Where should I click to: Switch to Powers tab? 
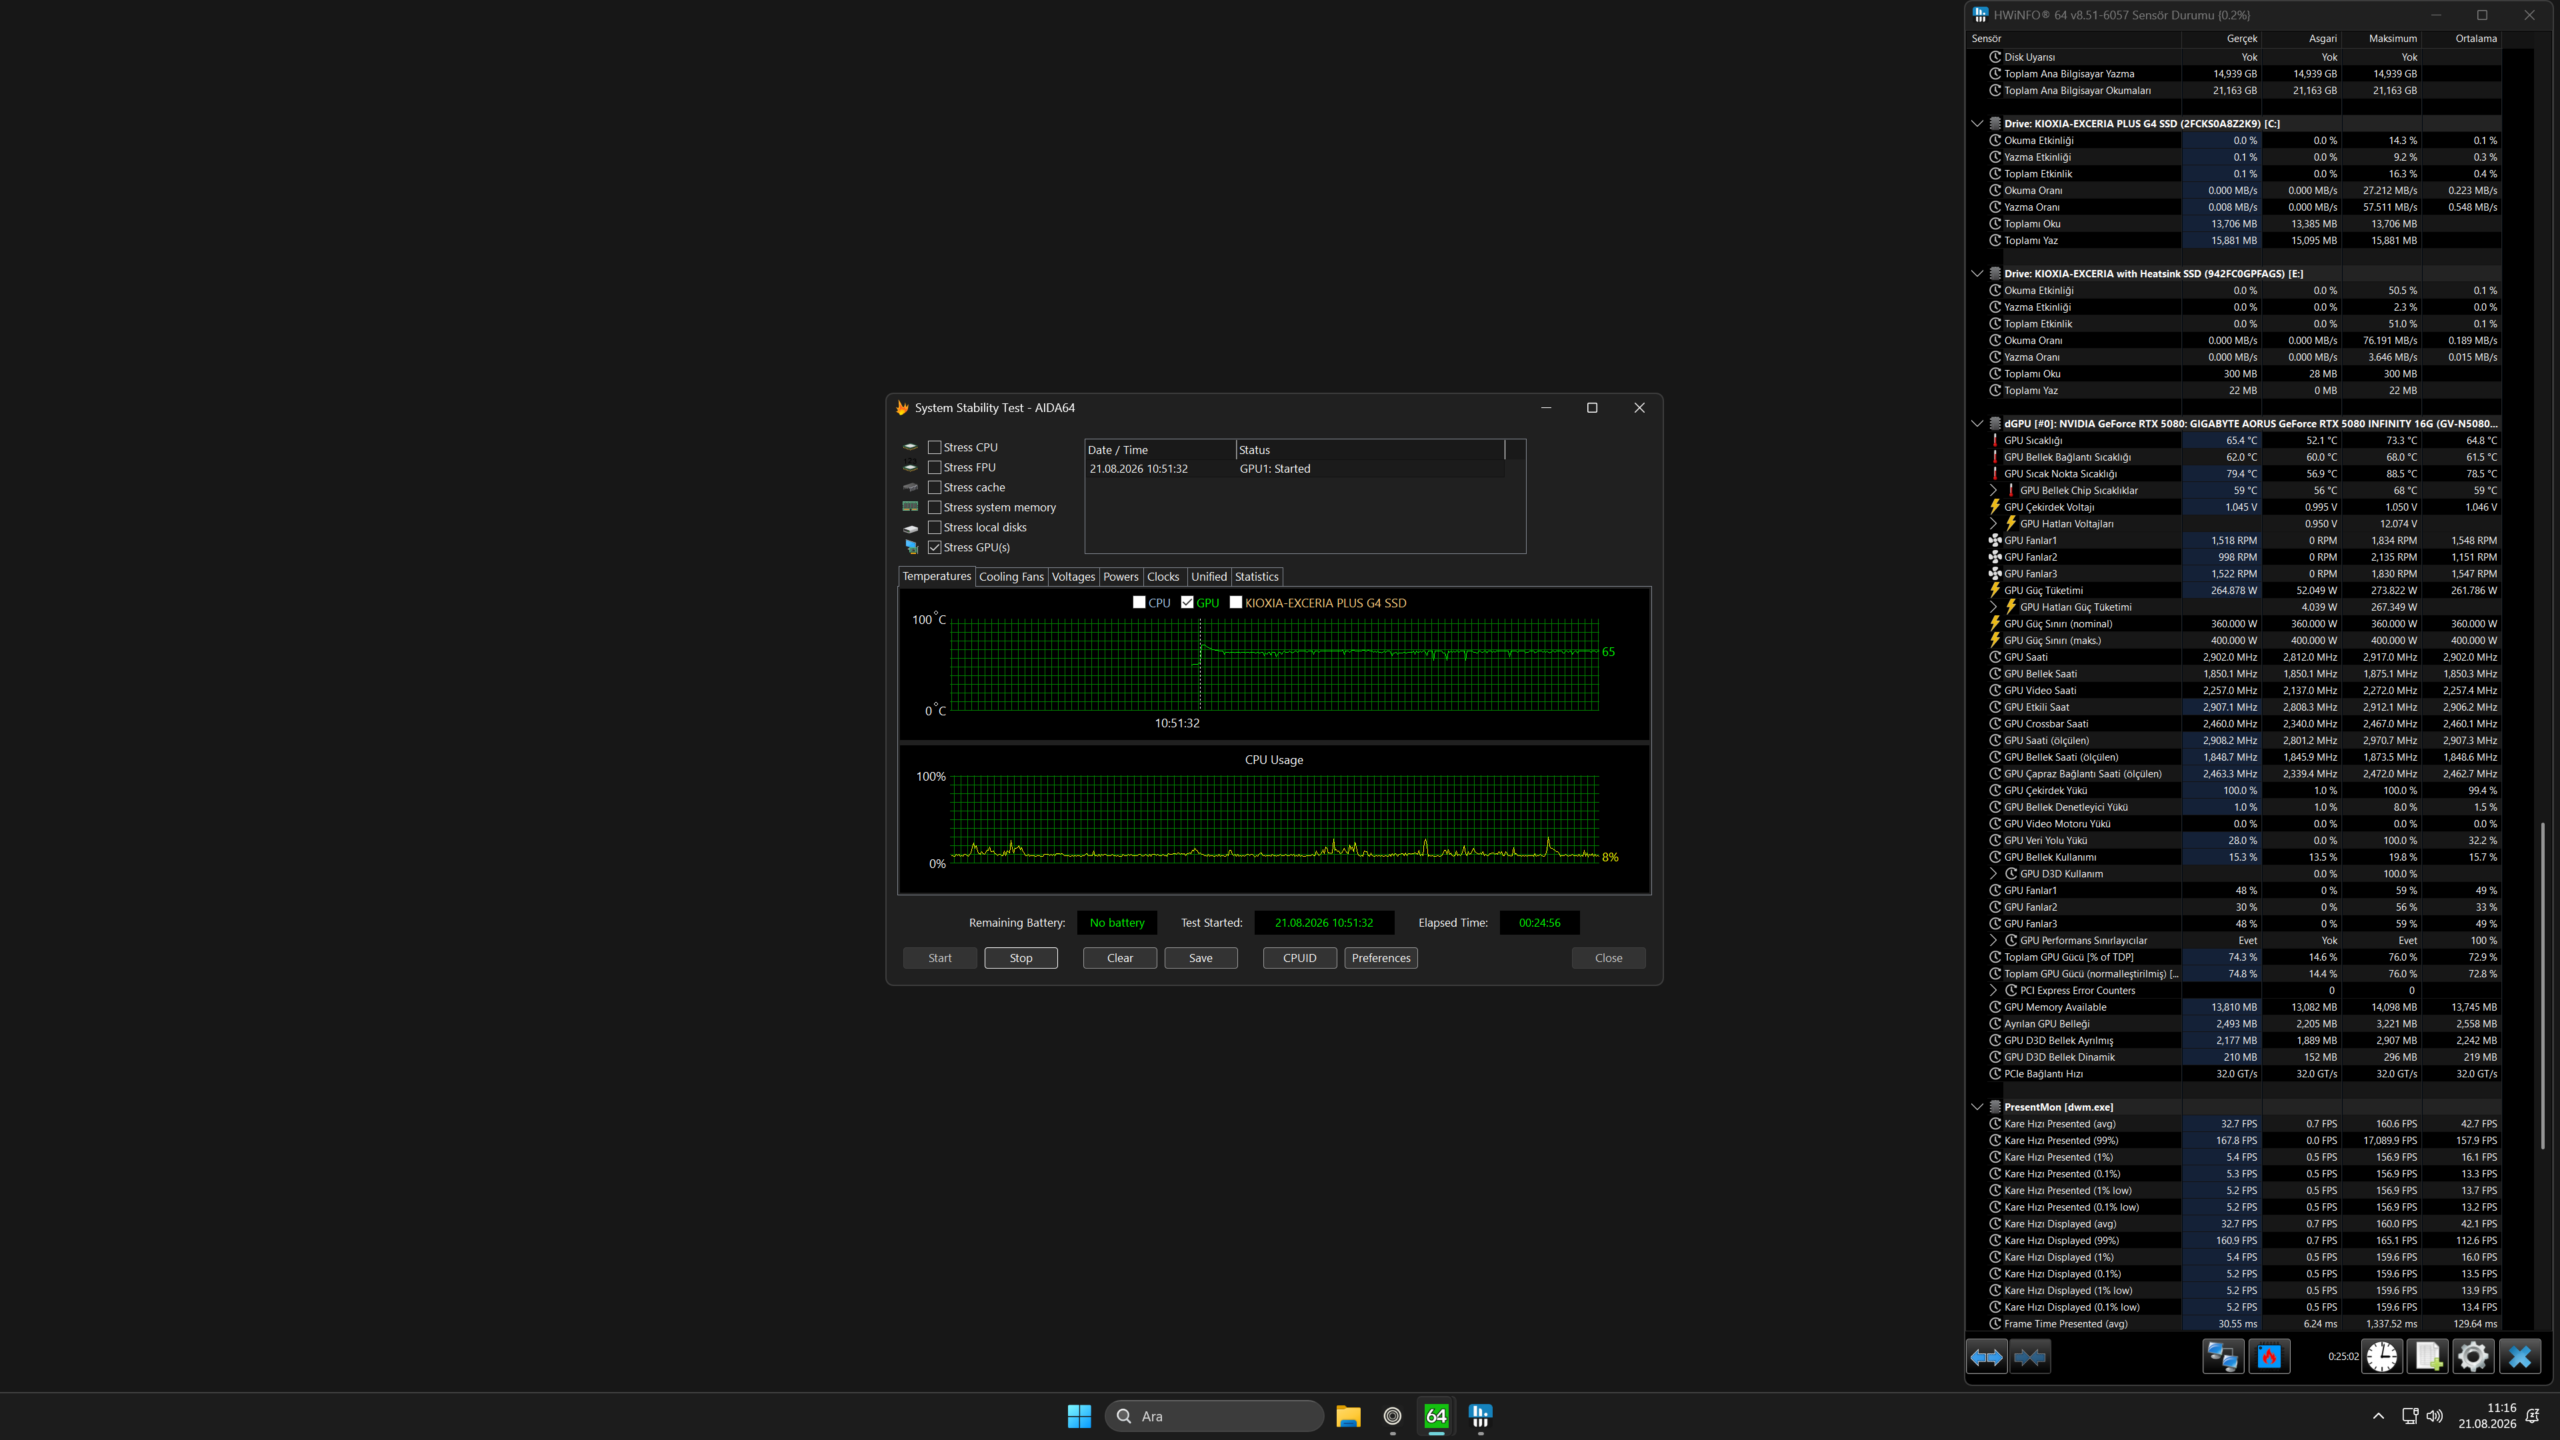(1121, 577)
